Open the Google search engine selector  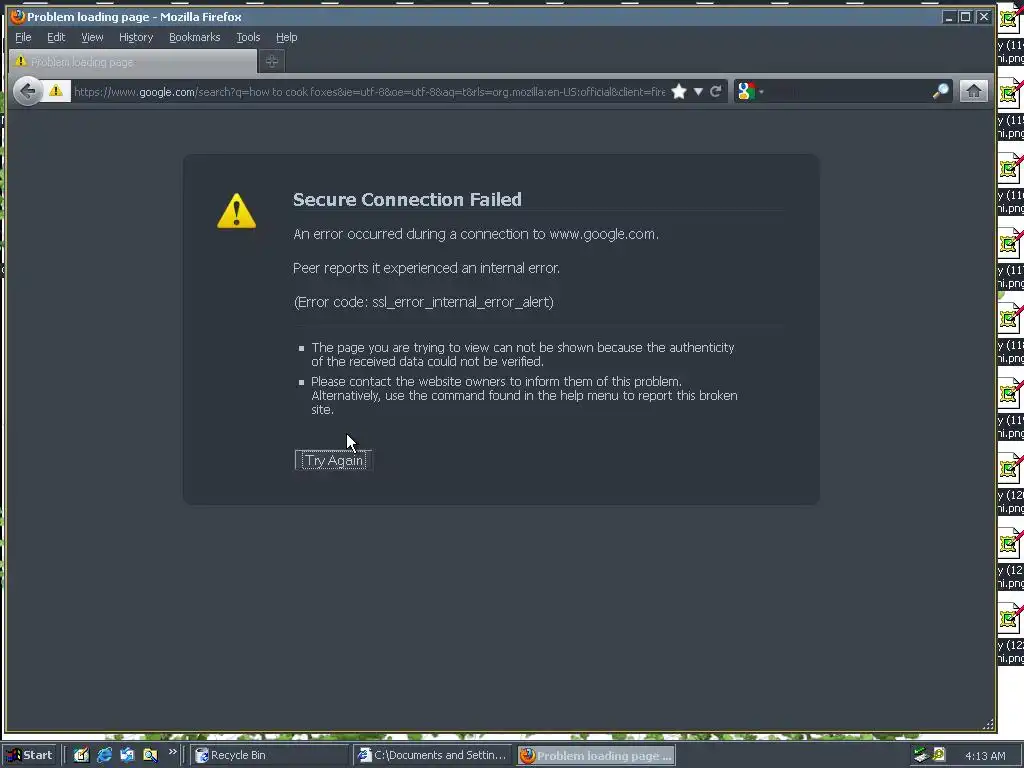click(x=750, y=91)
